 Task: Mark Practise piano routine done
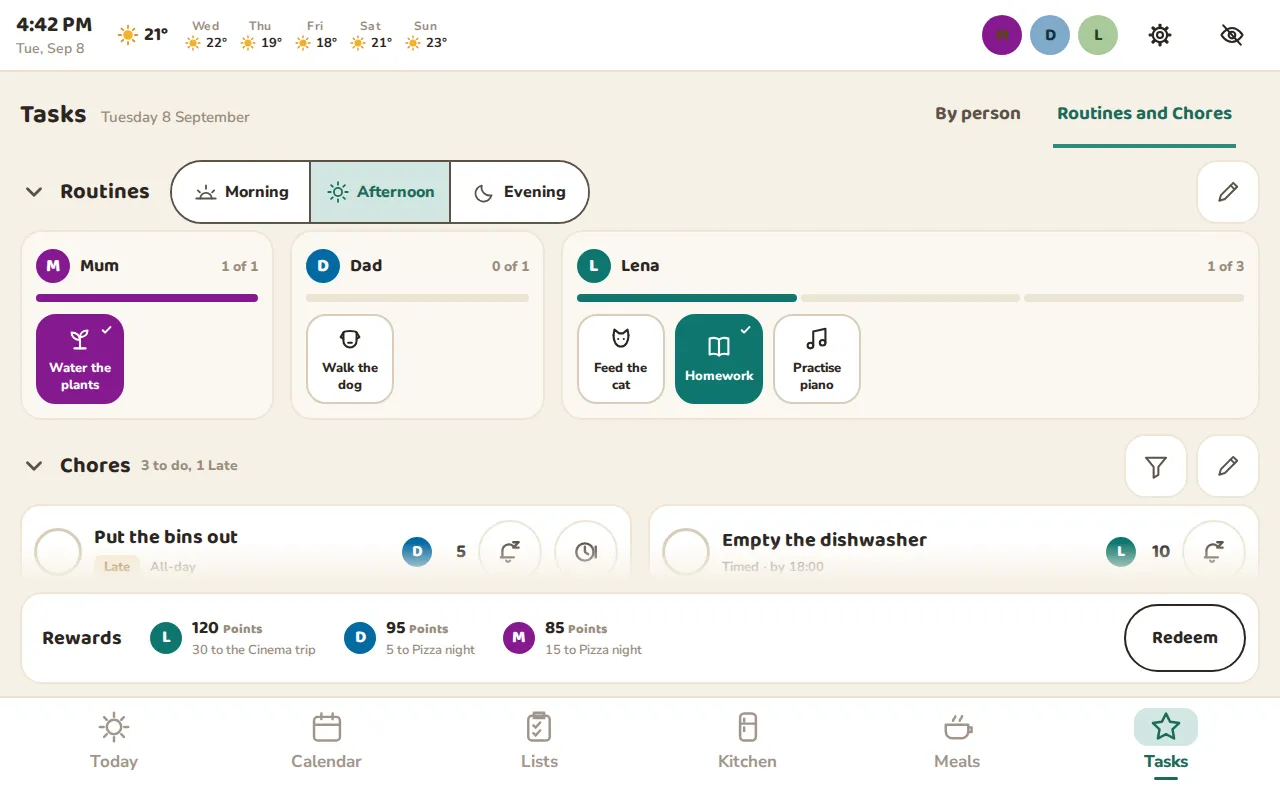coord(817,359)
